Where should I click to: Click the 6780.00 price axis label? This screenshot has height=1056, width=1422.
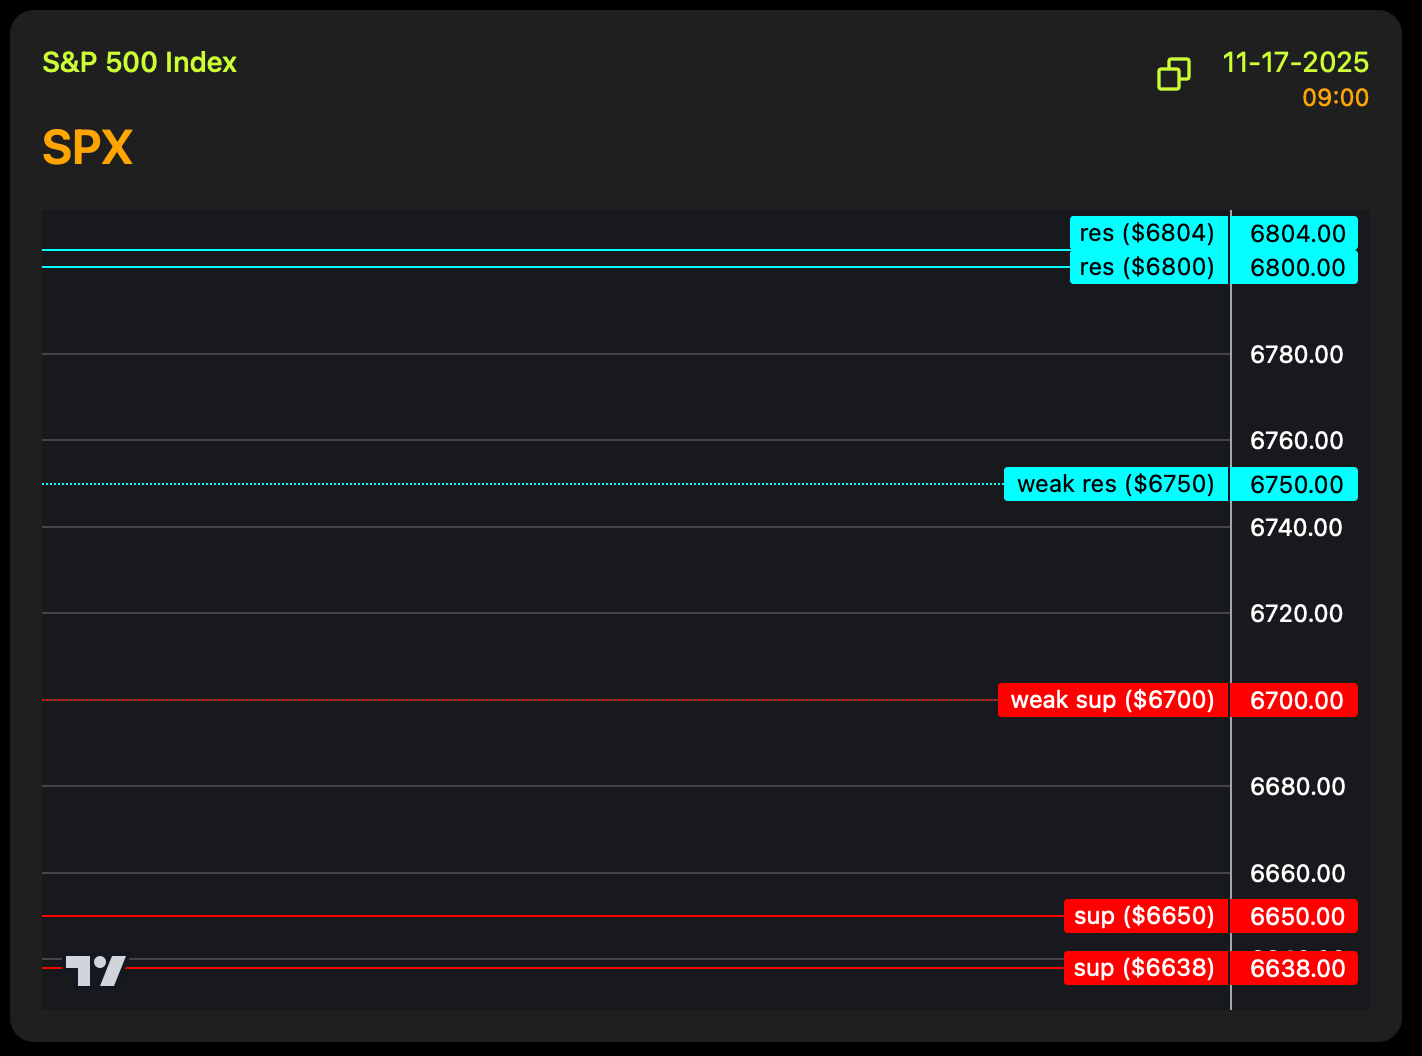pyautogui.click(x=1296, y=354)
